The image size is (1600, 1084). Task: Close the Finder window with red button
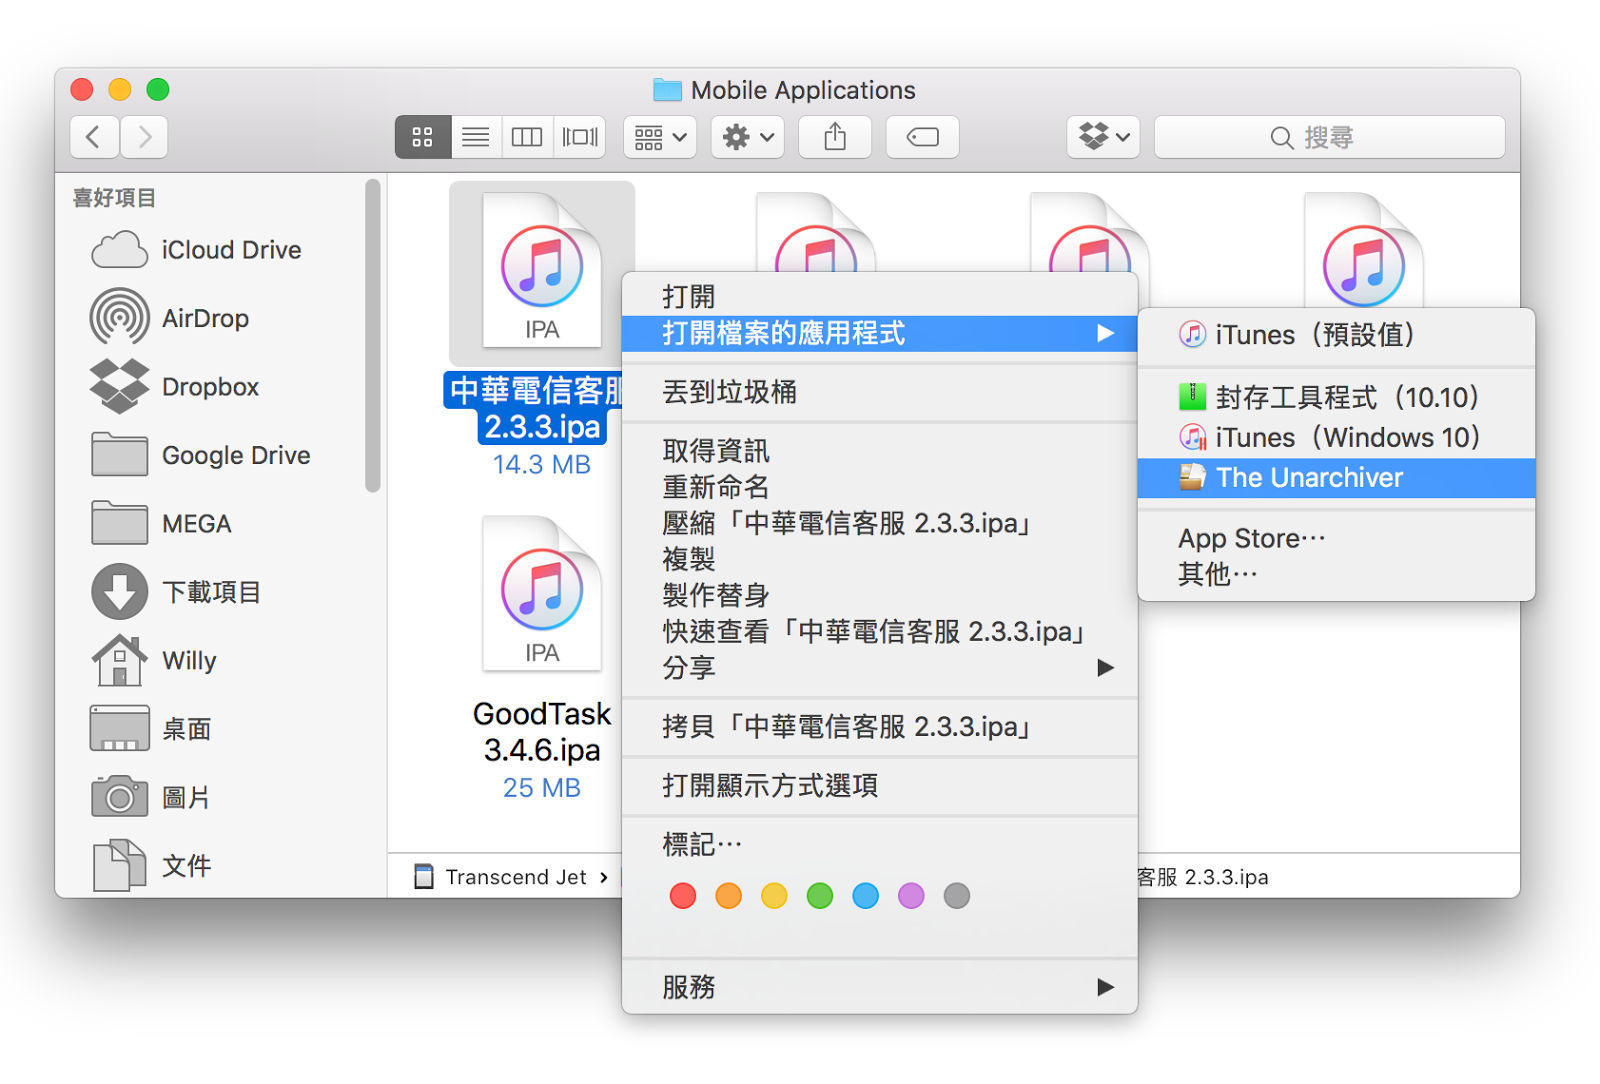[x=82, y=89]
